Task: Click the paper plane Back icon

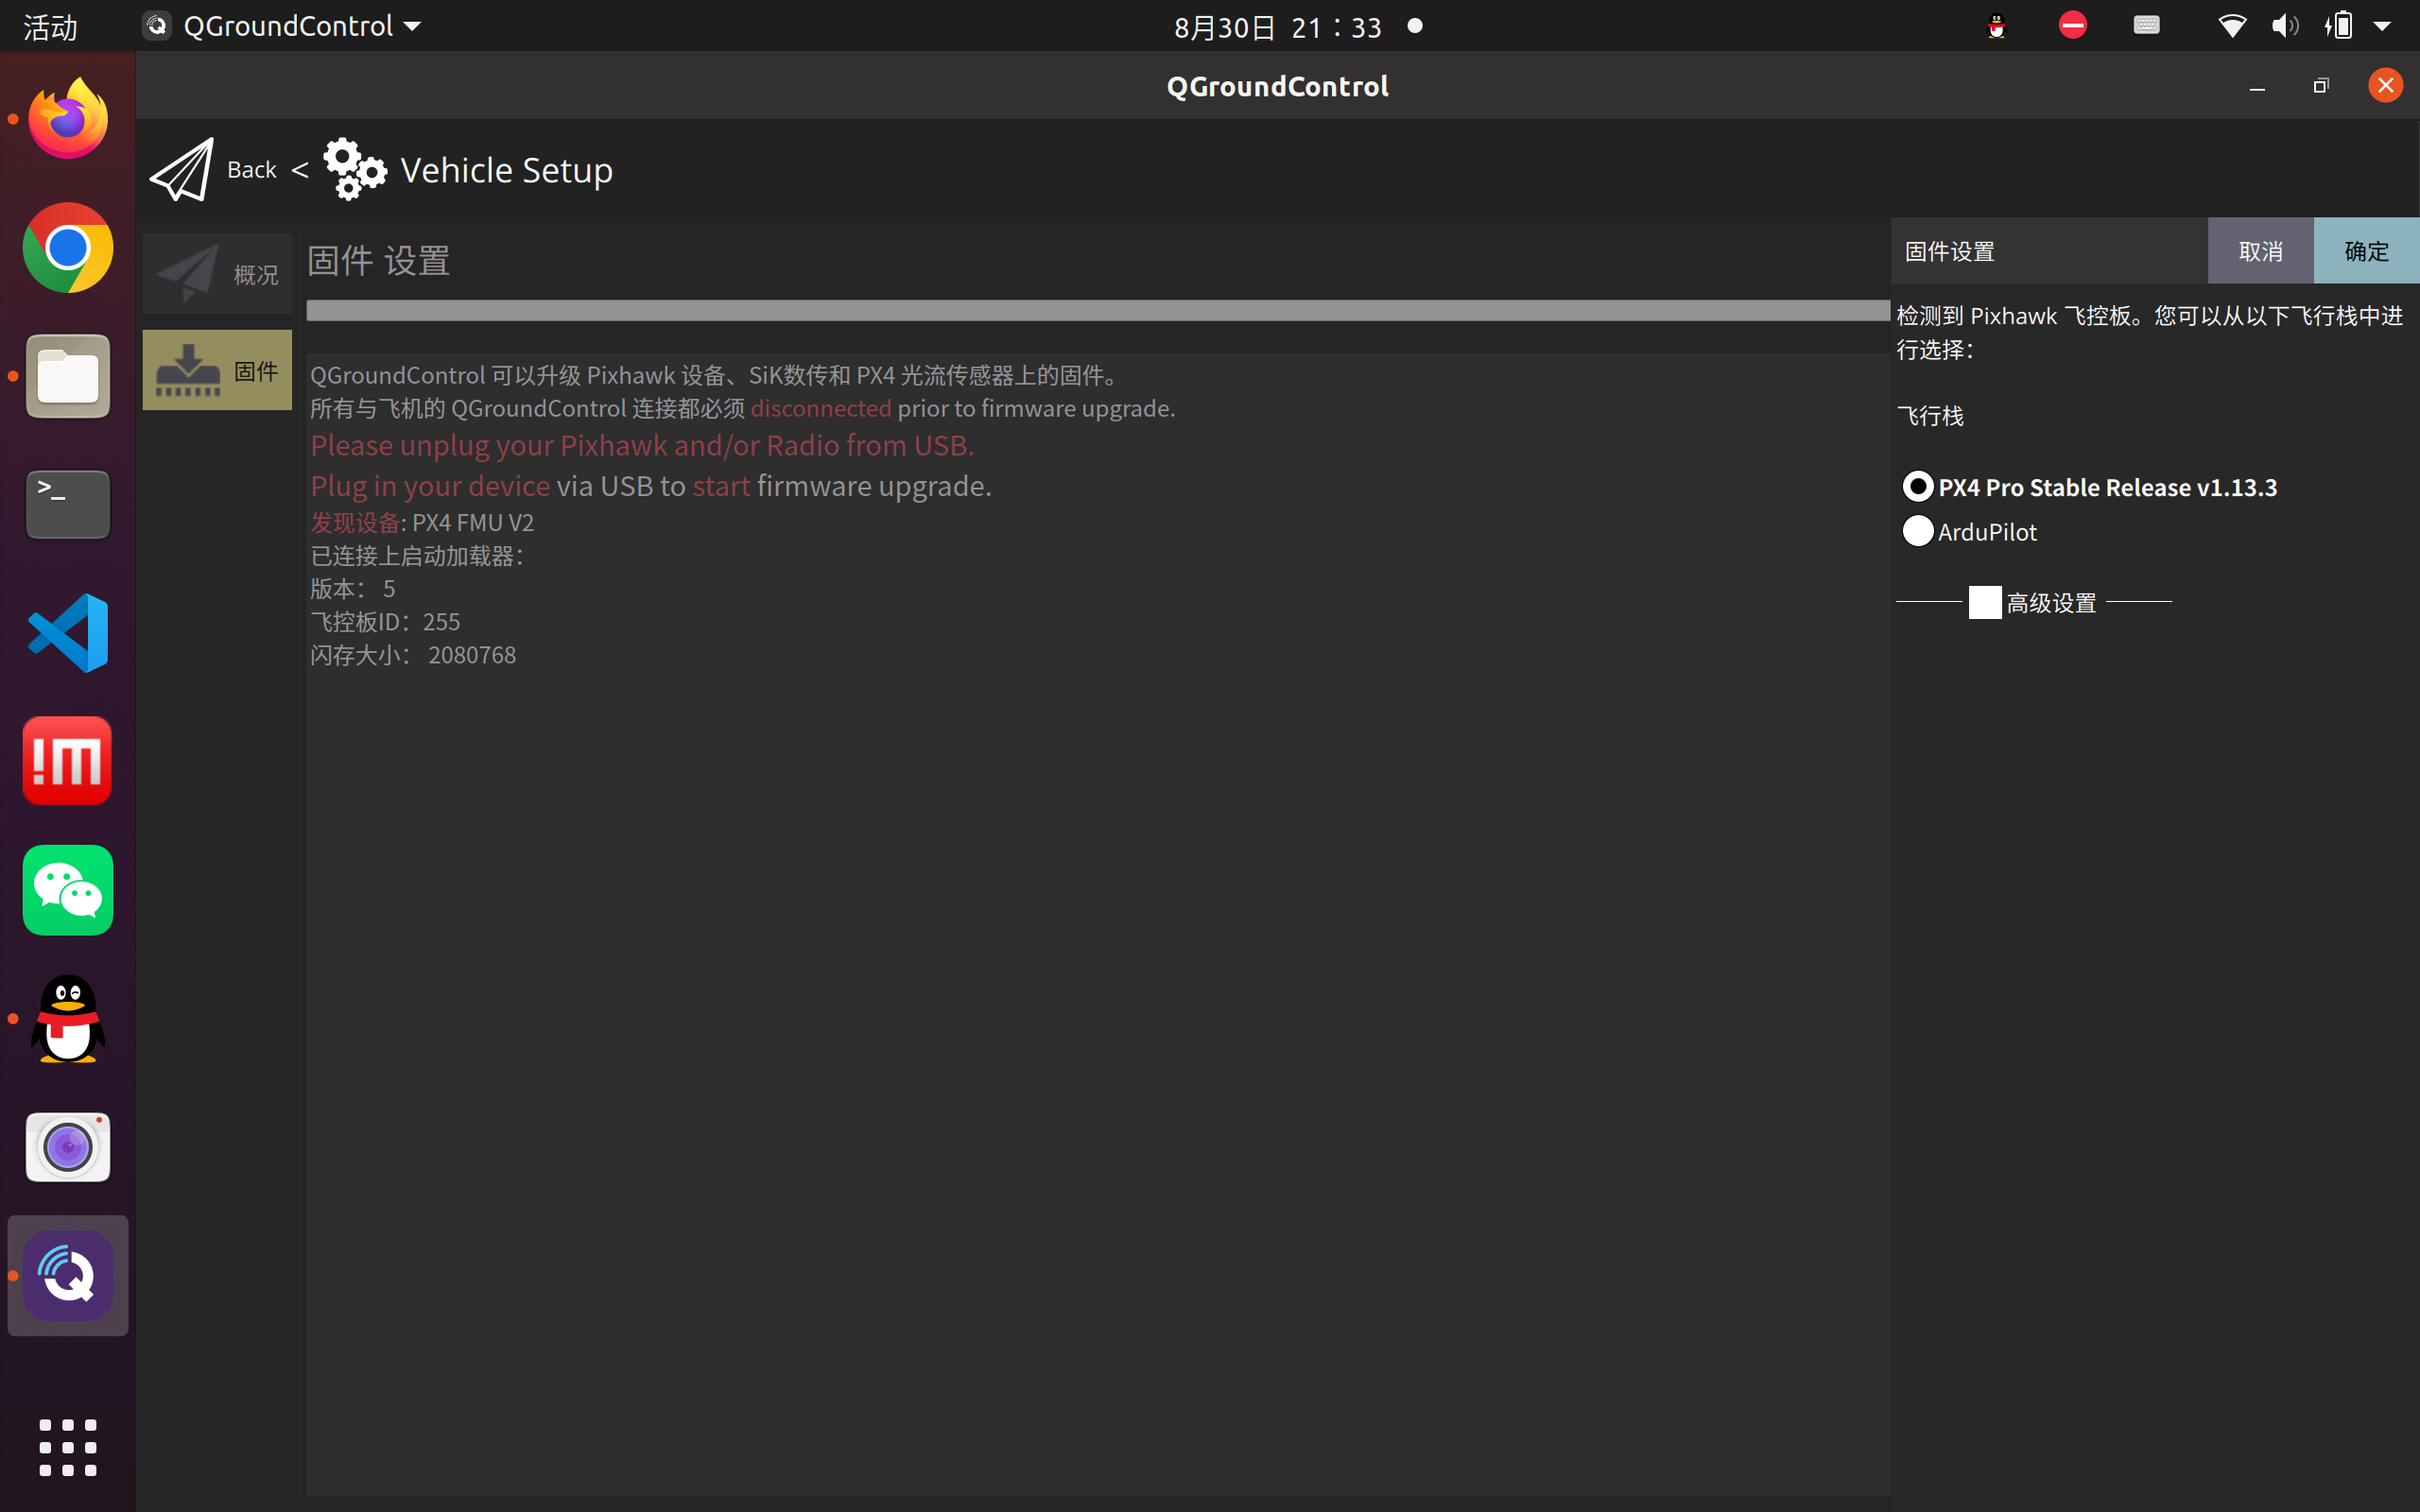Action: [182, 170]
